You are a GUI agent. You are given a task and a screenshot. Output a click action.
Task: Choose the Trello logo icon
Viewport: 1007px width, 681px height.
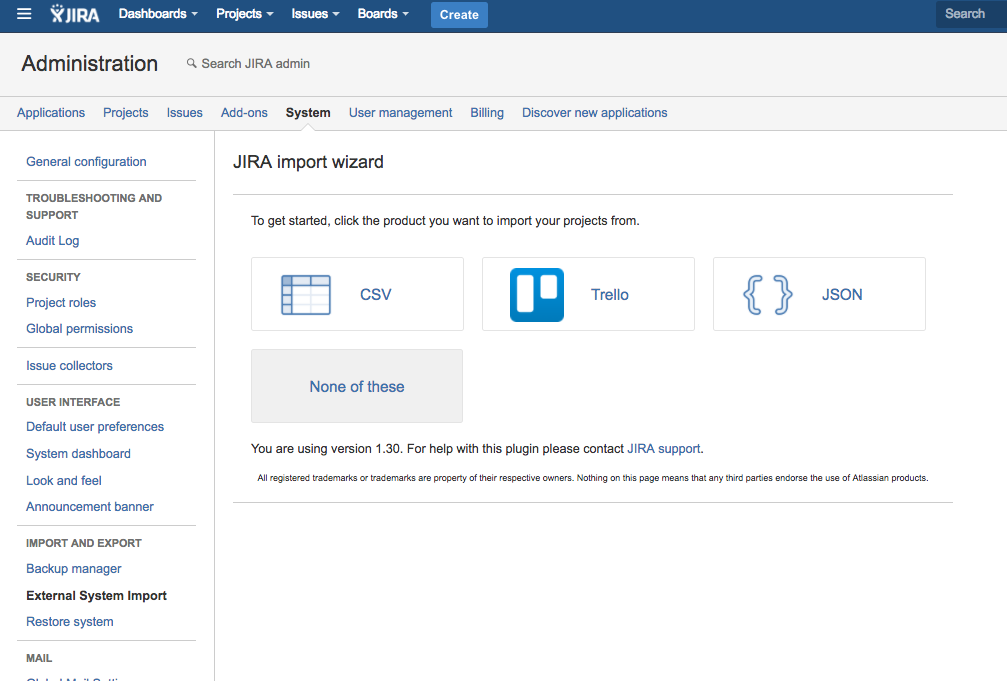[537, 295]
